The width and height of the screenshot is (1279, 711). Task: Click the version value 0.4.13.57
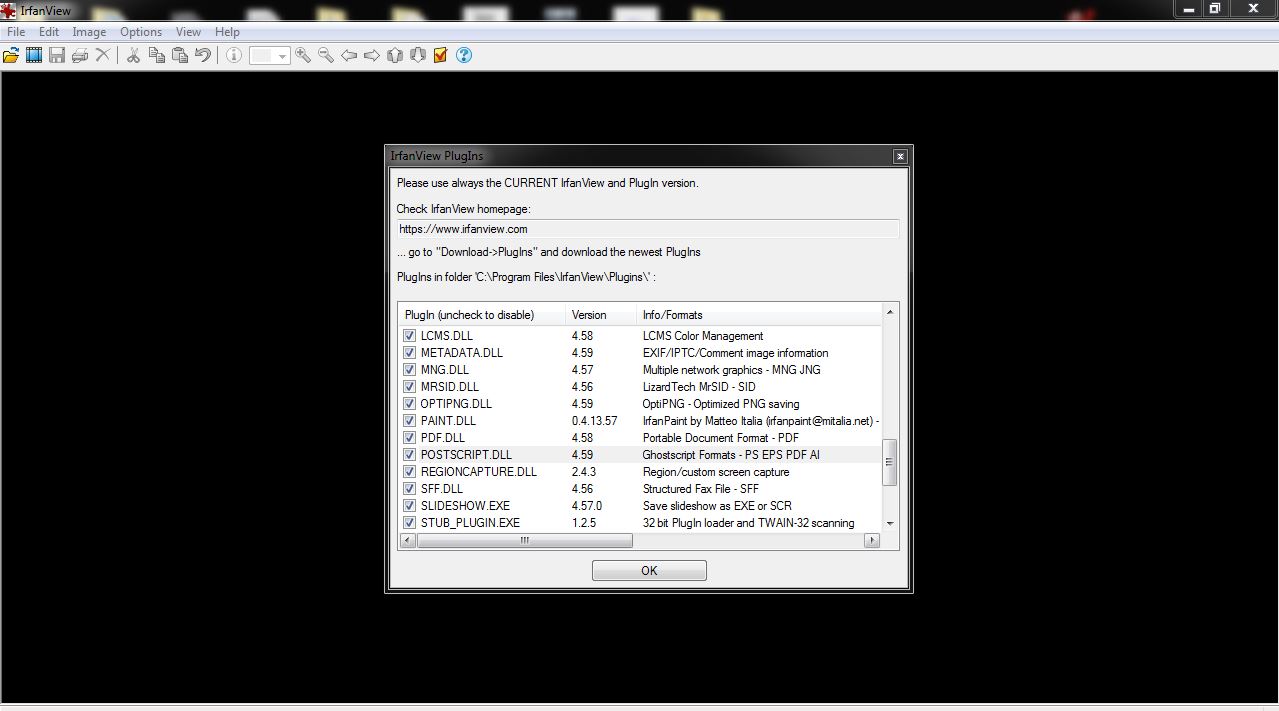click(x=594, y=421)
